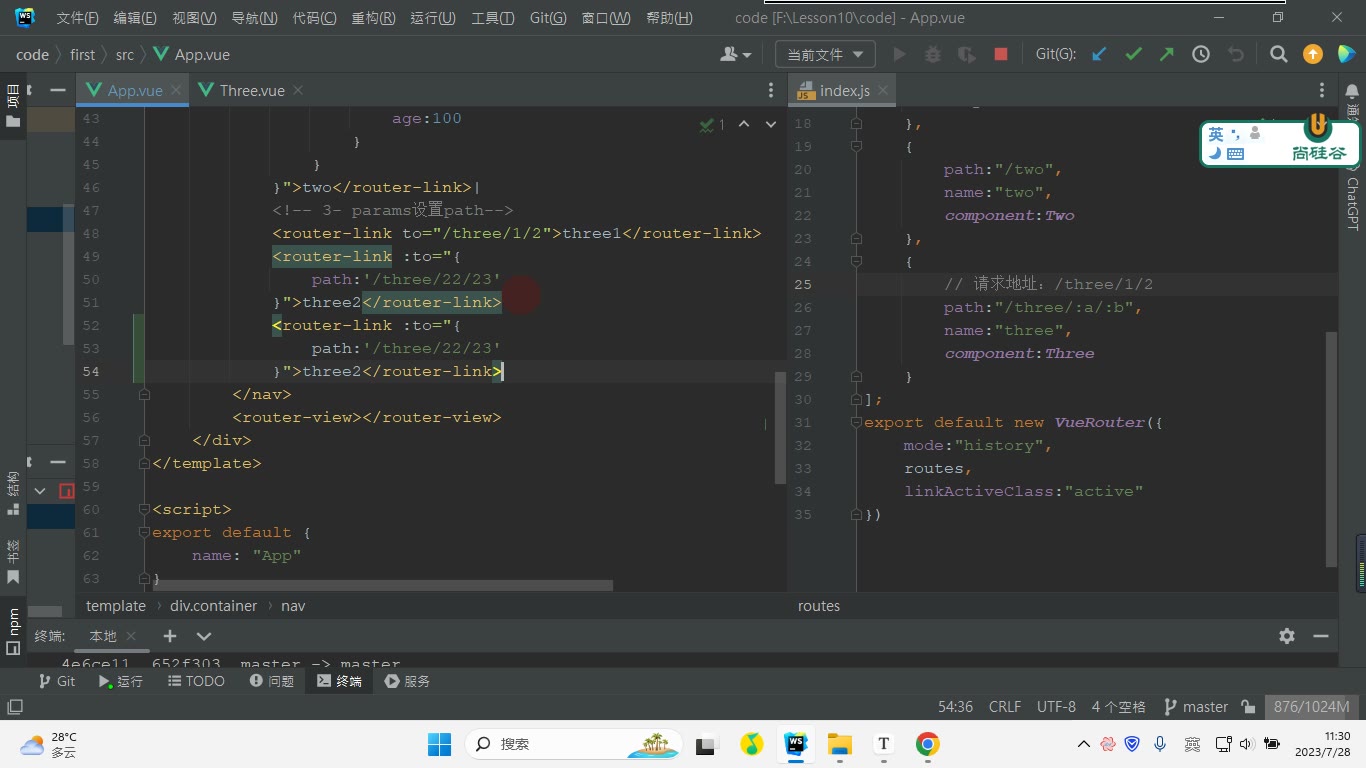
Task: Open the 重构(R) menu
Action: tap(373, 18)
